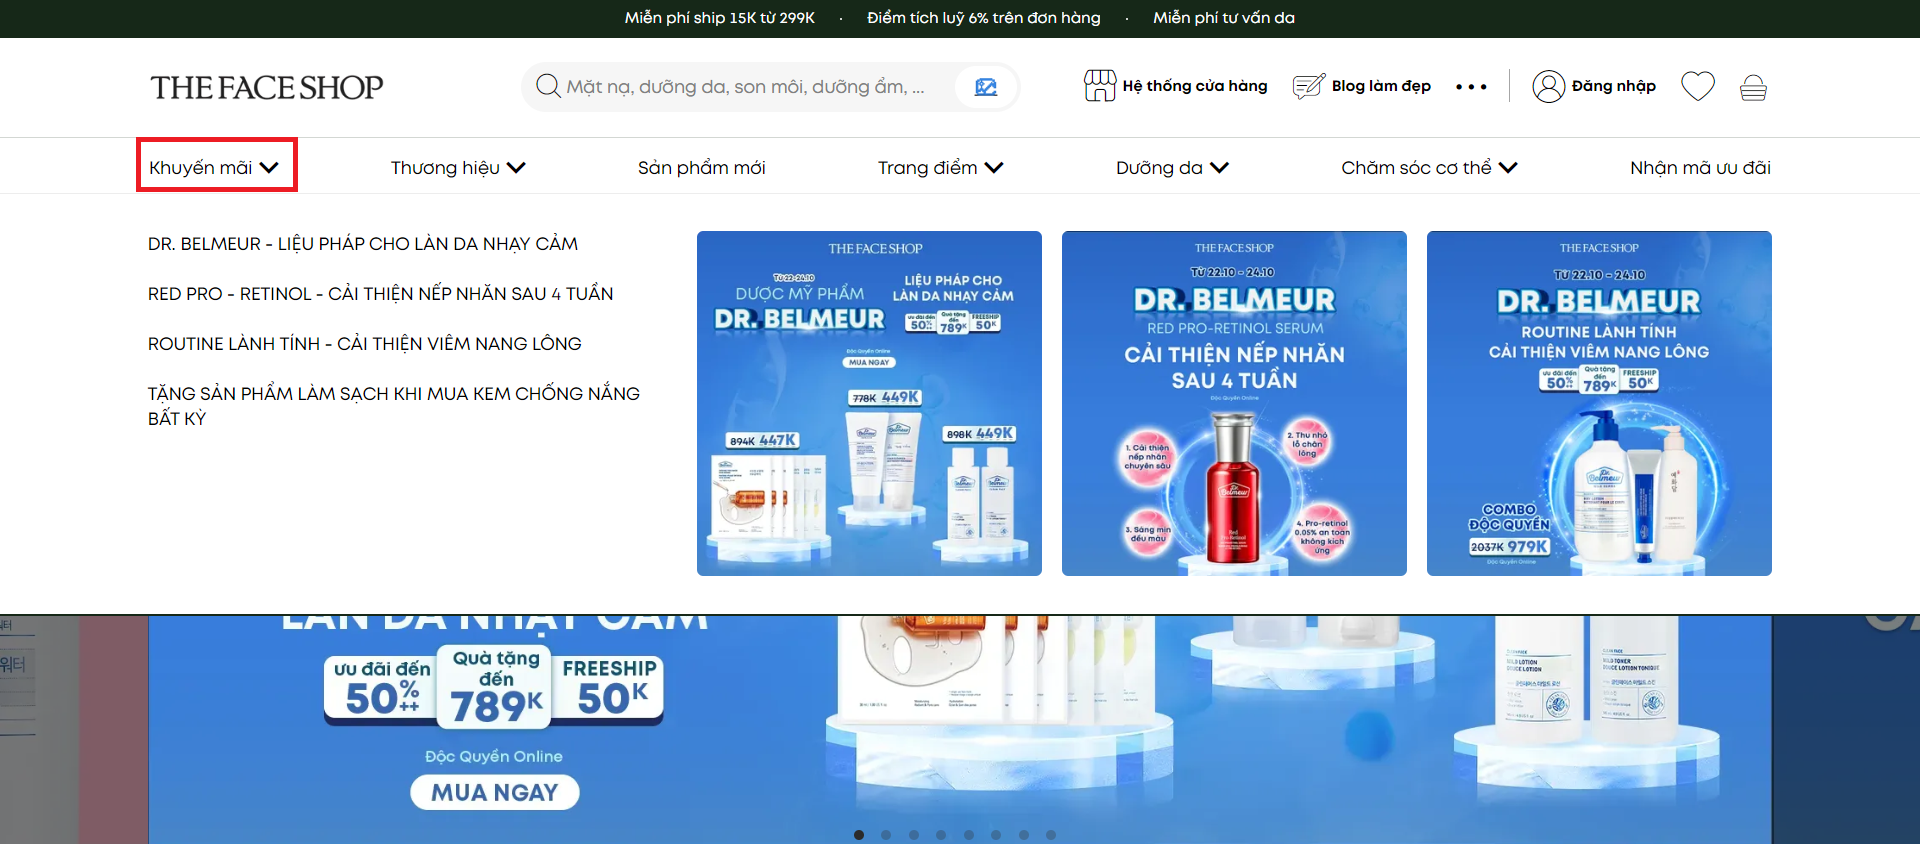Expand the Chăm sóc cơ thể chevron
The height and width of the screenshot is (844, 1920).
pyautogui.click(x=1508, y=168)
